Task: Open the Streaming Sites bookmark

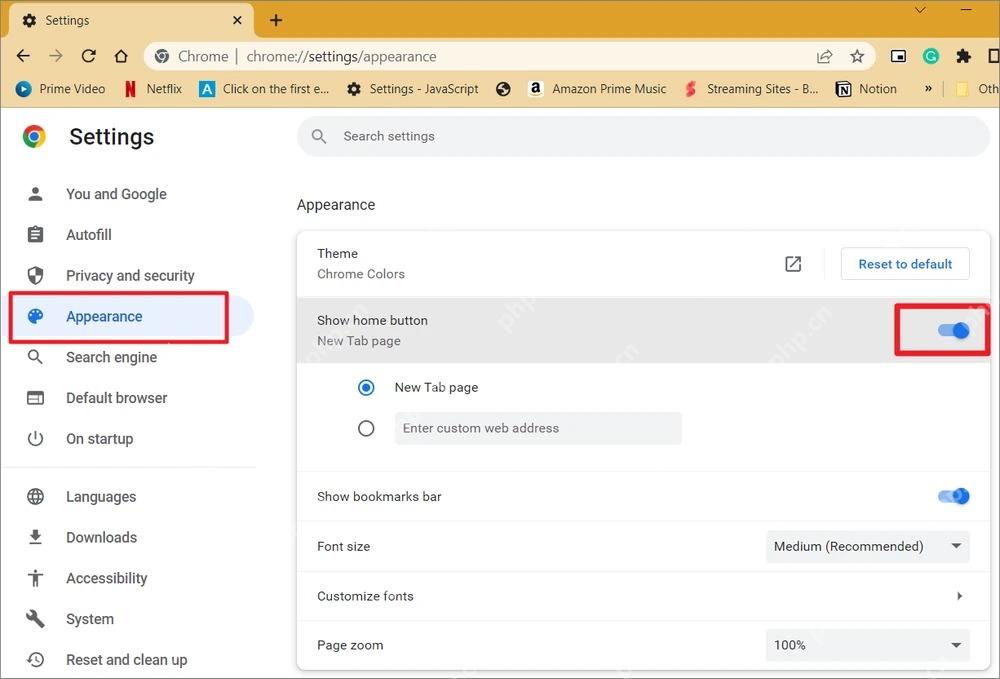Action: [x=751, y=89]
